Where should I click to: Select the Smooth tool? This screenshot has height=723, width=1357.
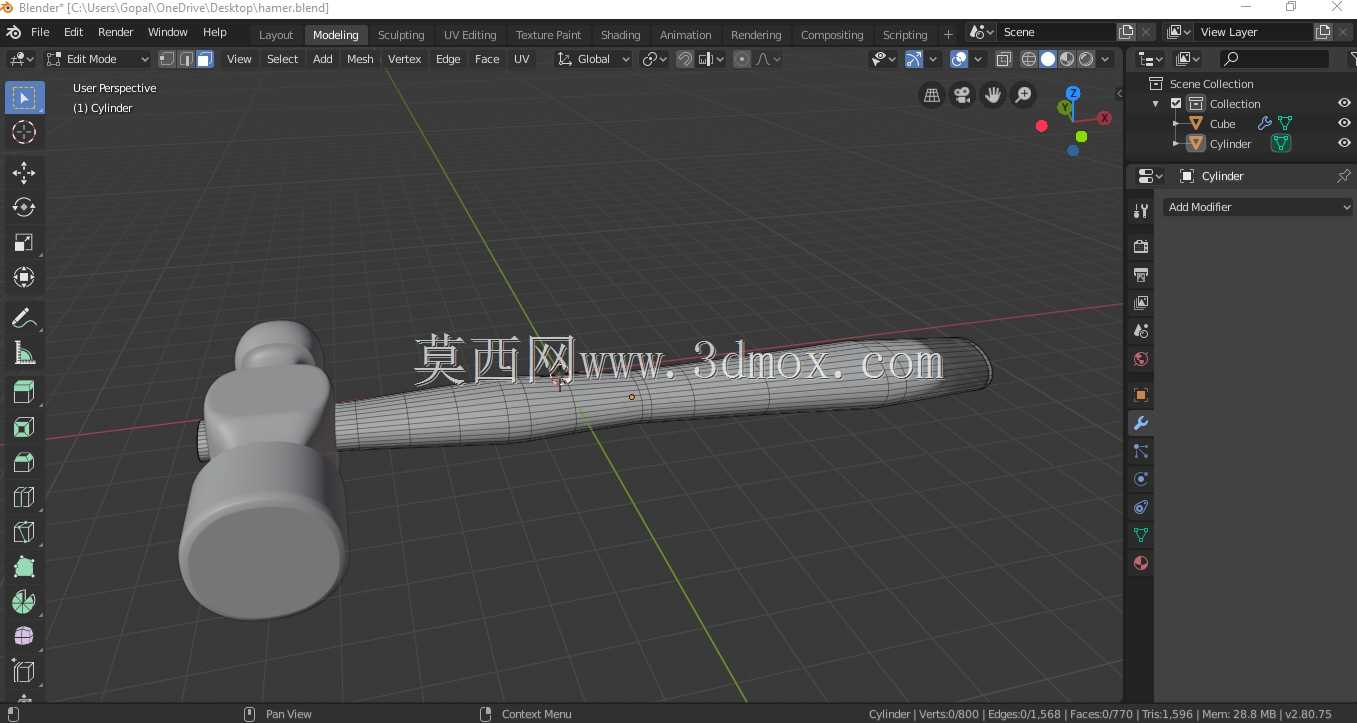[24, 637]
